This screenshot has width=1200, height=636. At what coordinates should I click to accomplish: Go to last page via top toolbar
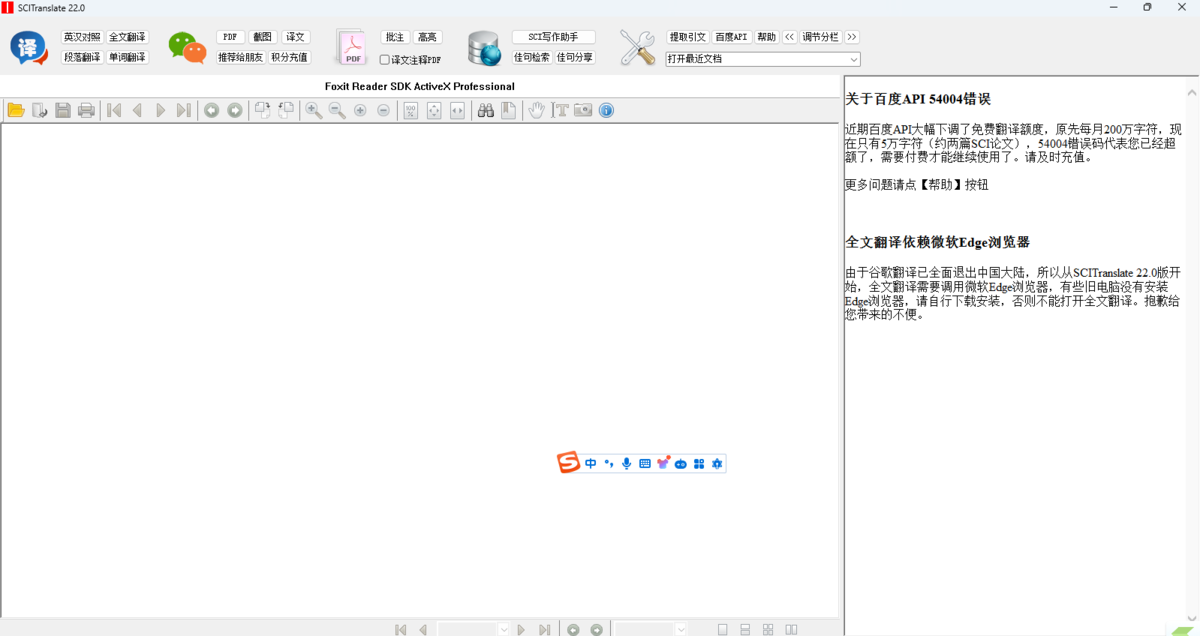pos(183,110)
